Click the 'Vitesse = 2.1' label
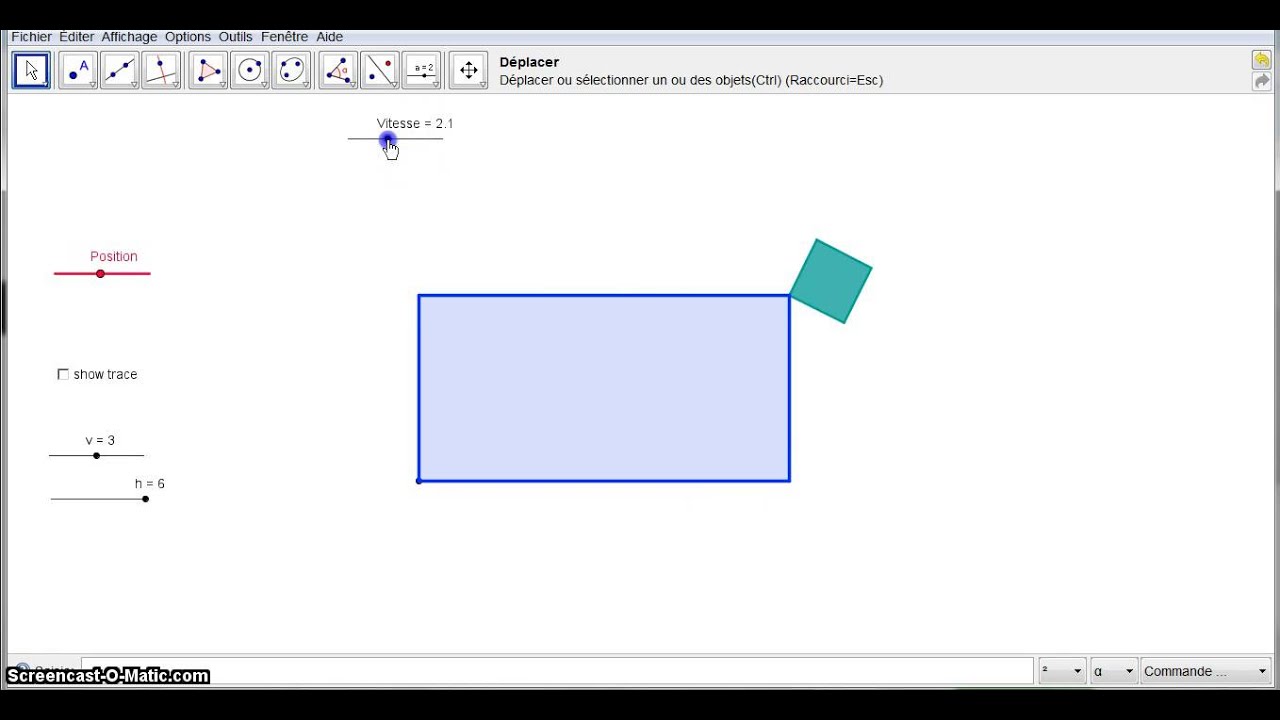The image size is (1280, 720). 415,123
